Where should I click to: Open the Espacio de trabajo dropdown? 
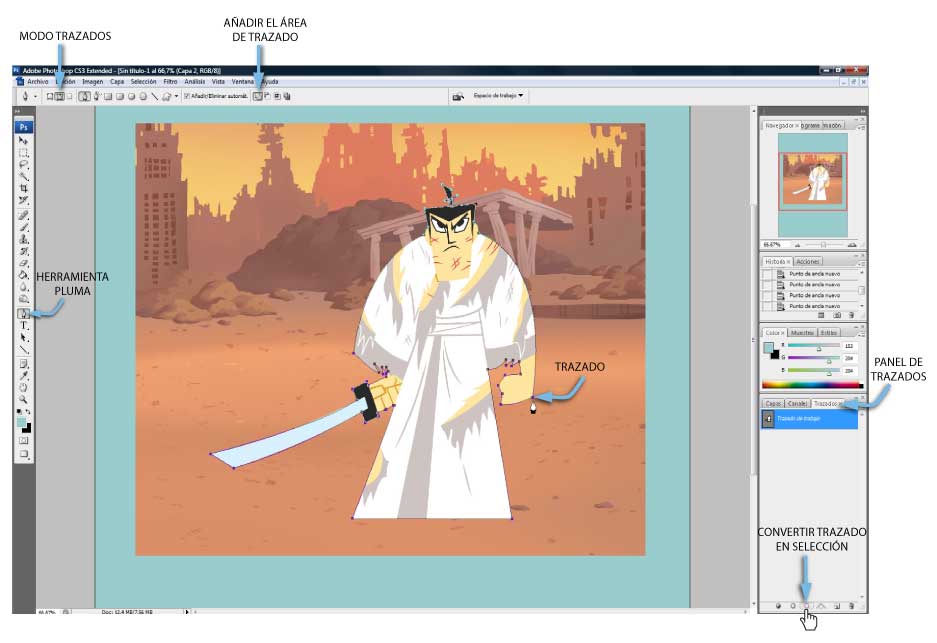tap(498, 96)
